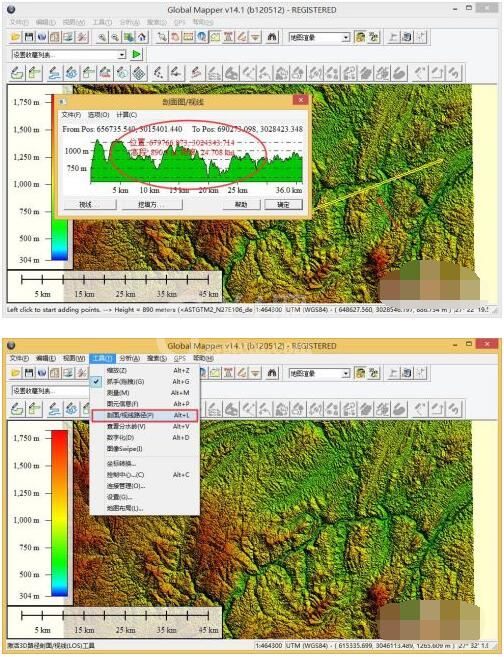Open the shader dropdown in the lower window toolbar
This screenshot has width=504, height=657.
coord(319,373)
